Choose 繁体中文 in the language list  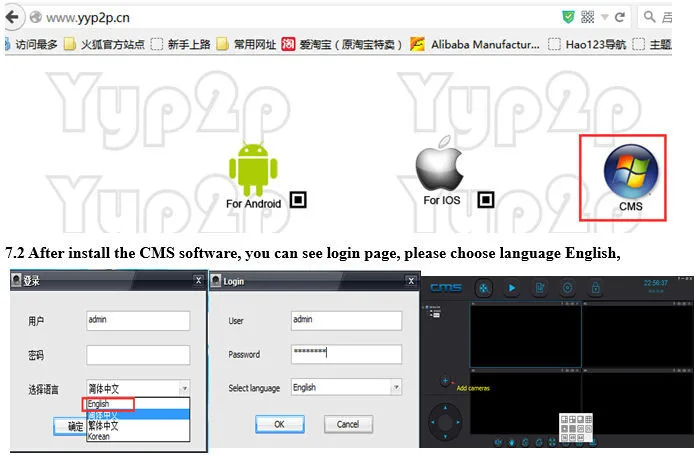pyautogui.click(x=138, y=426)
